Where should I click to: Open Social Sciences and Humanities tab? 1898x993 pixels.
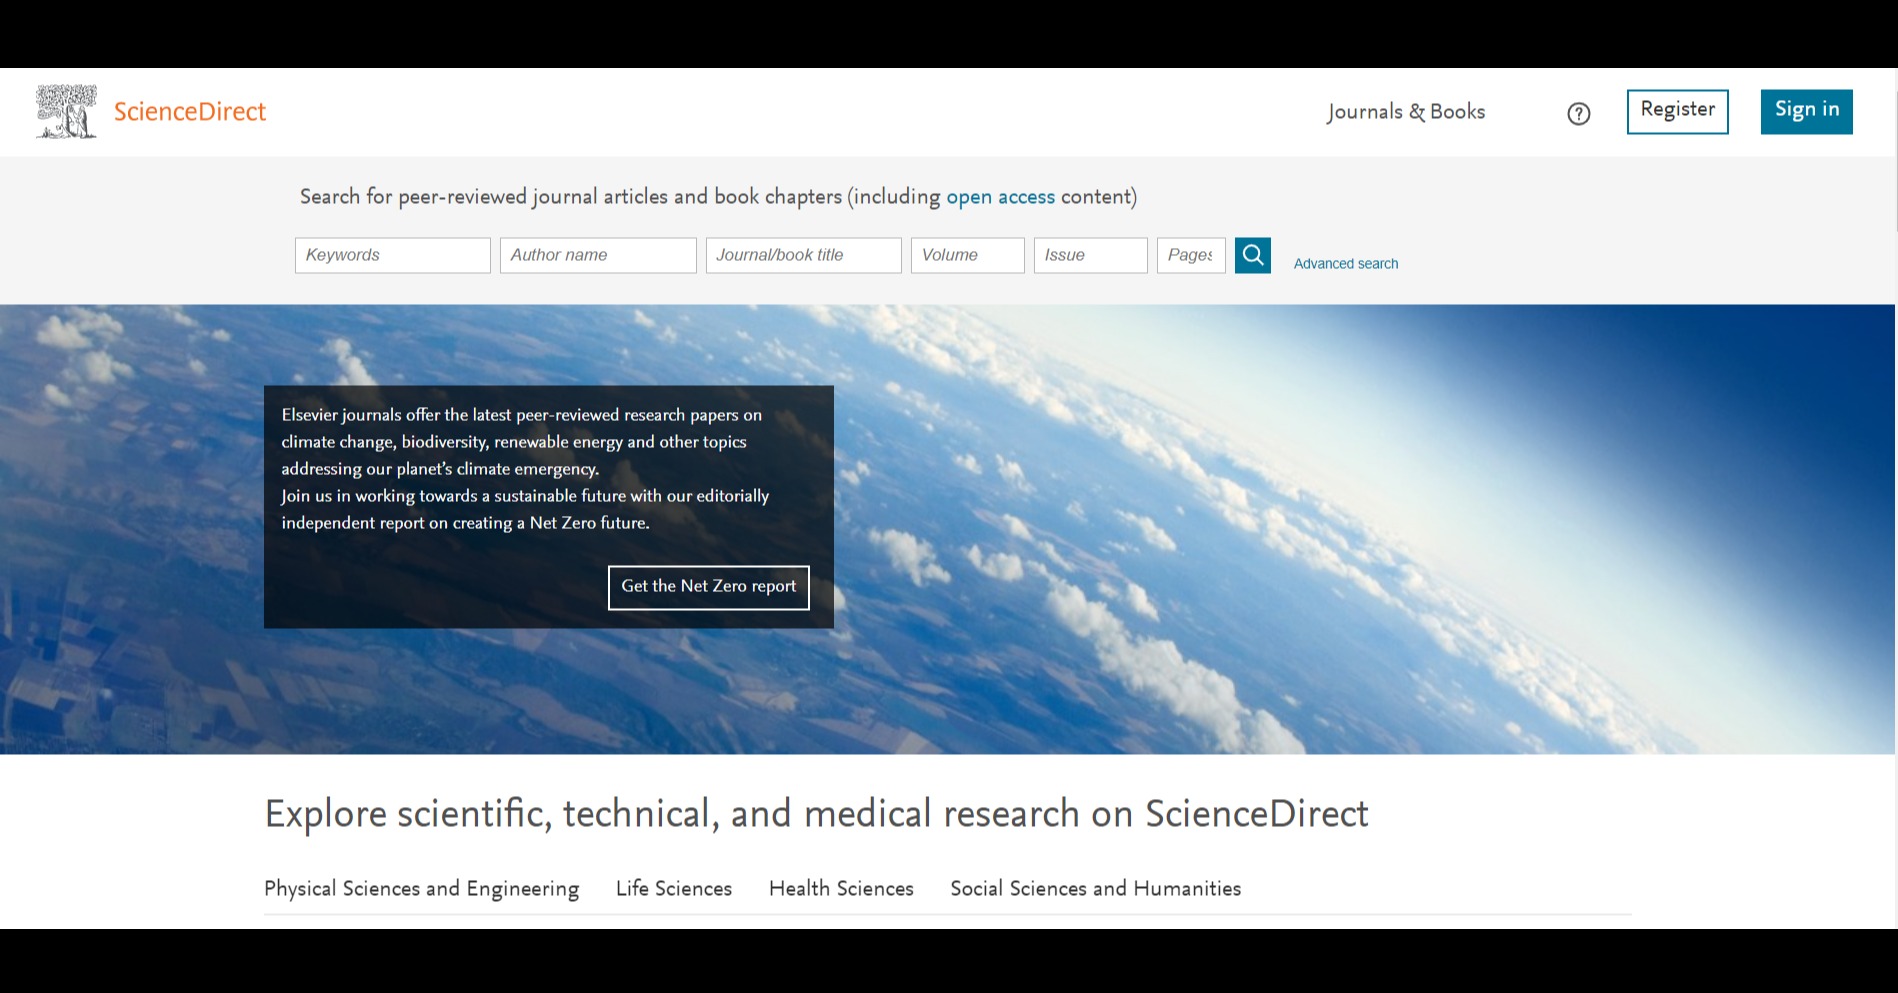click(1095, 889)
